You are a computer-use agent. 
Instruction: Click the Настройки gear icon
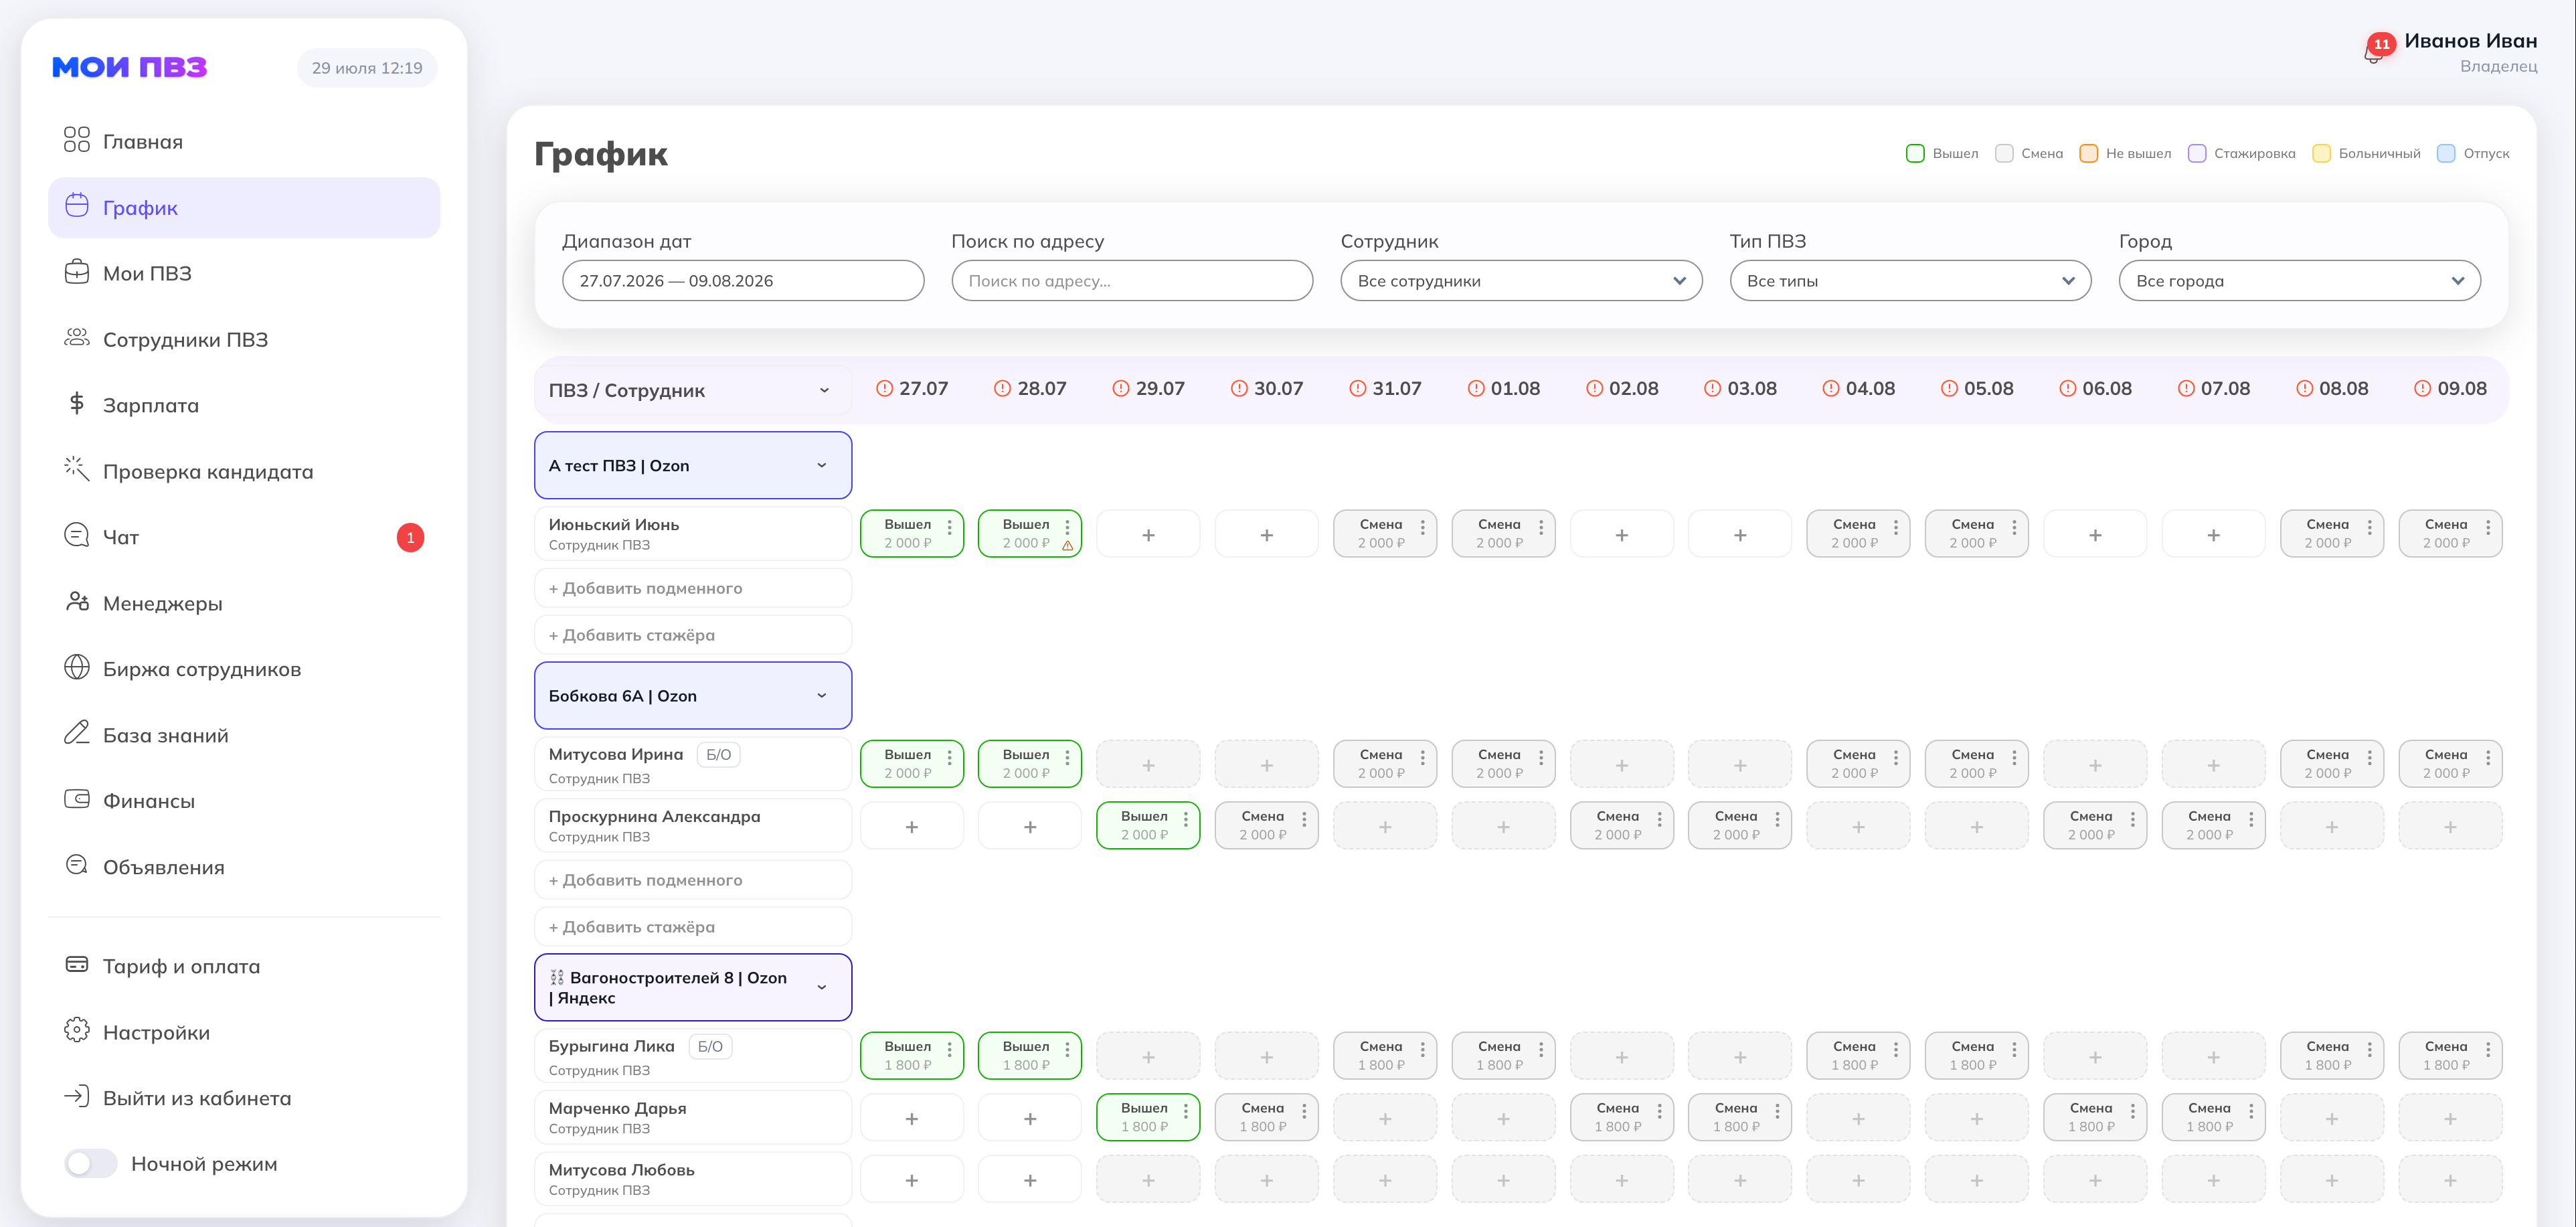click(x=77, y=1031)
